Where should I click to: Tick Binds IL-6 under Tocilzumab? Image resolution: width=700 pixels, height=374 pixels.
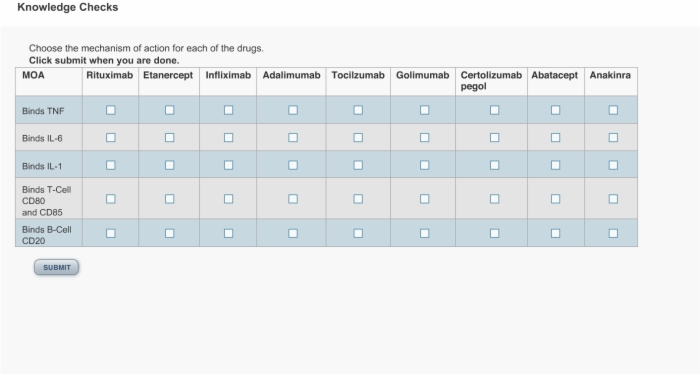[x=358, y=137]
